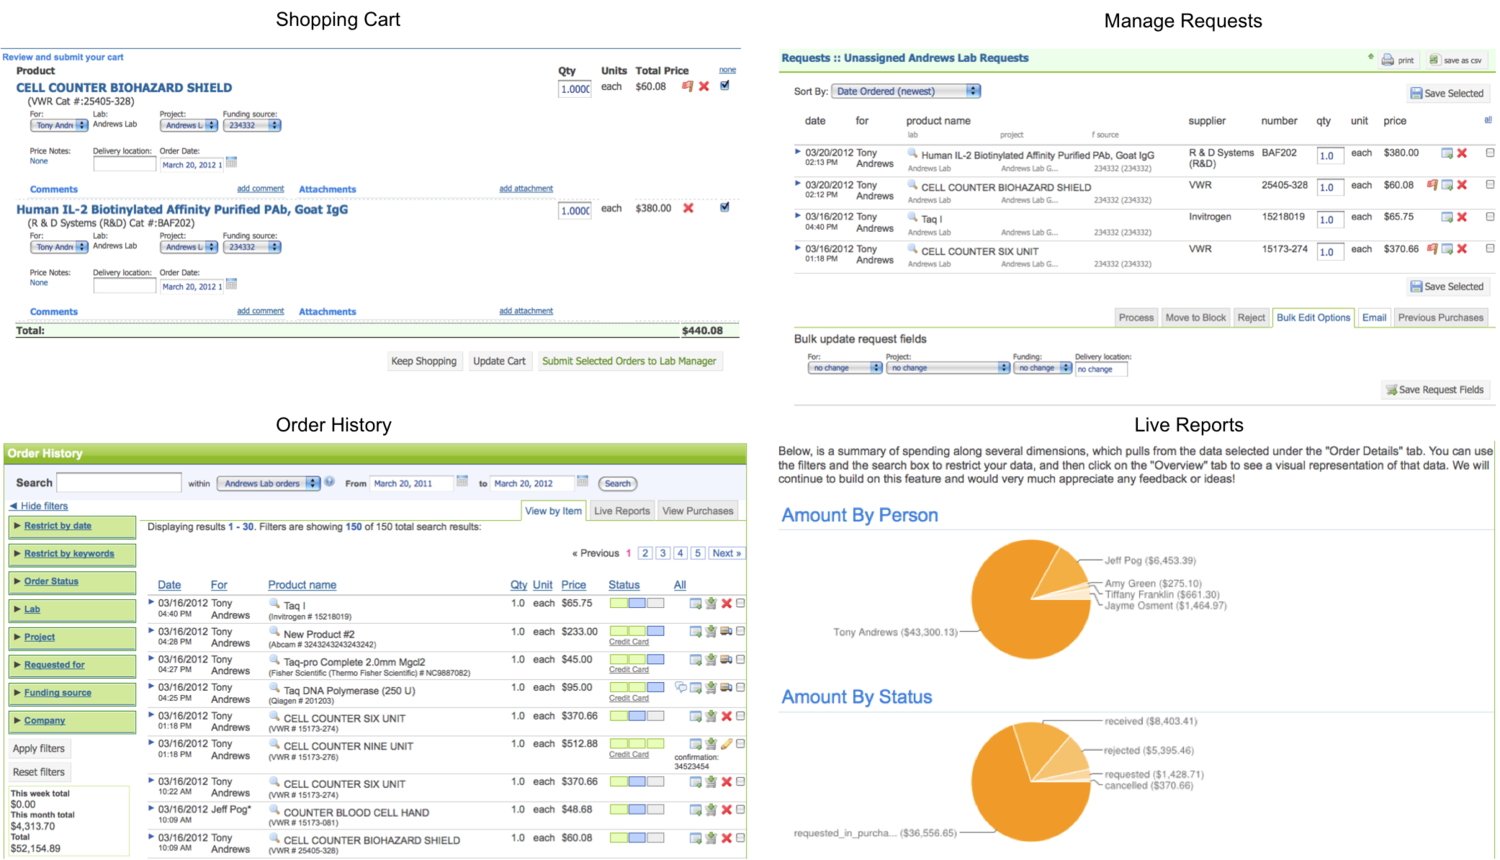Click Submit Selected Orders to Lab Manager

pyautogui.click(x=629, y=361)
